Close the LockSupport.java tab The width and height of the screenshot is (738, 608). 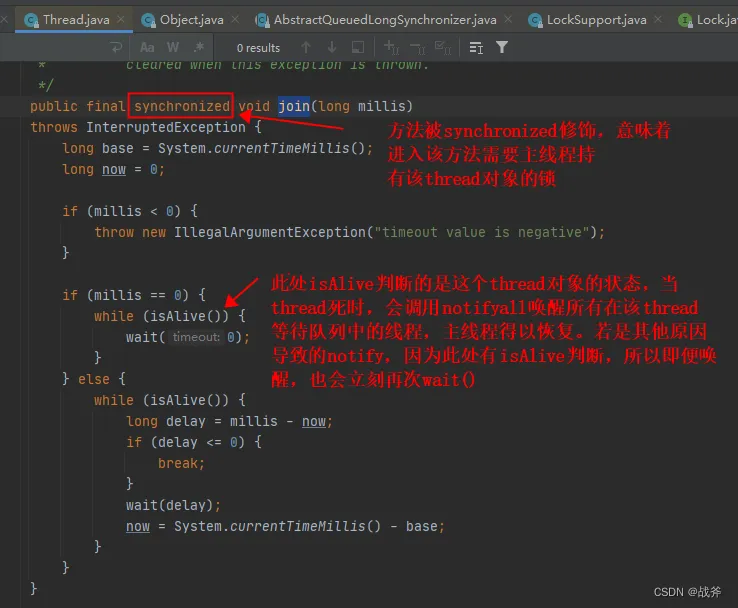658,19
